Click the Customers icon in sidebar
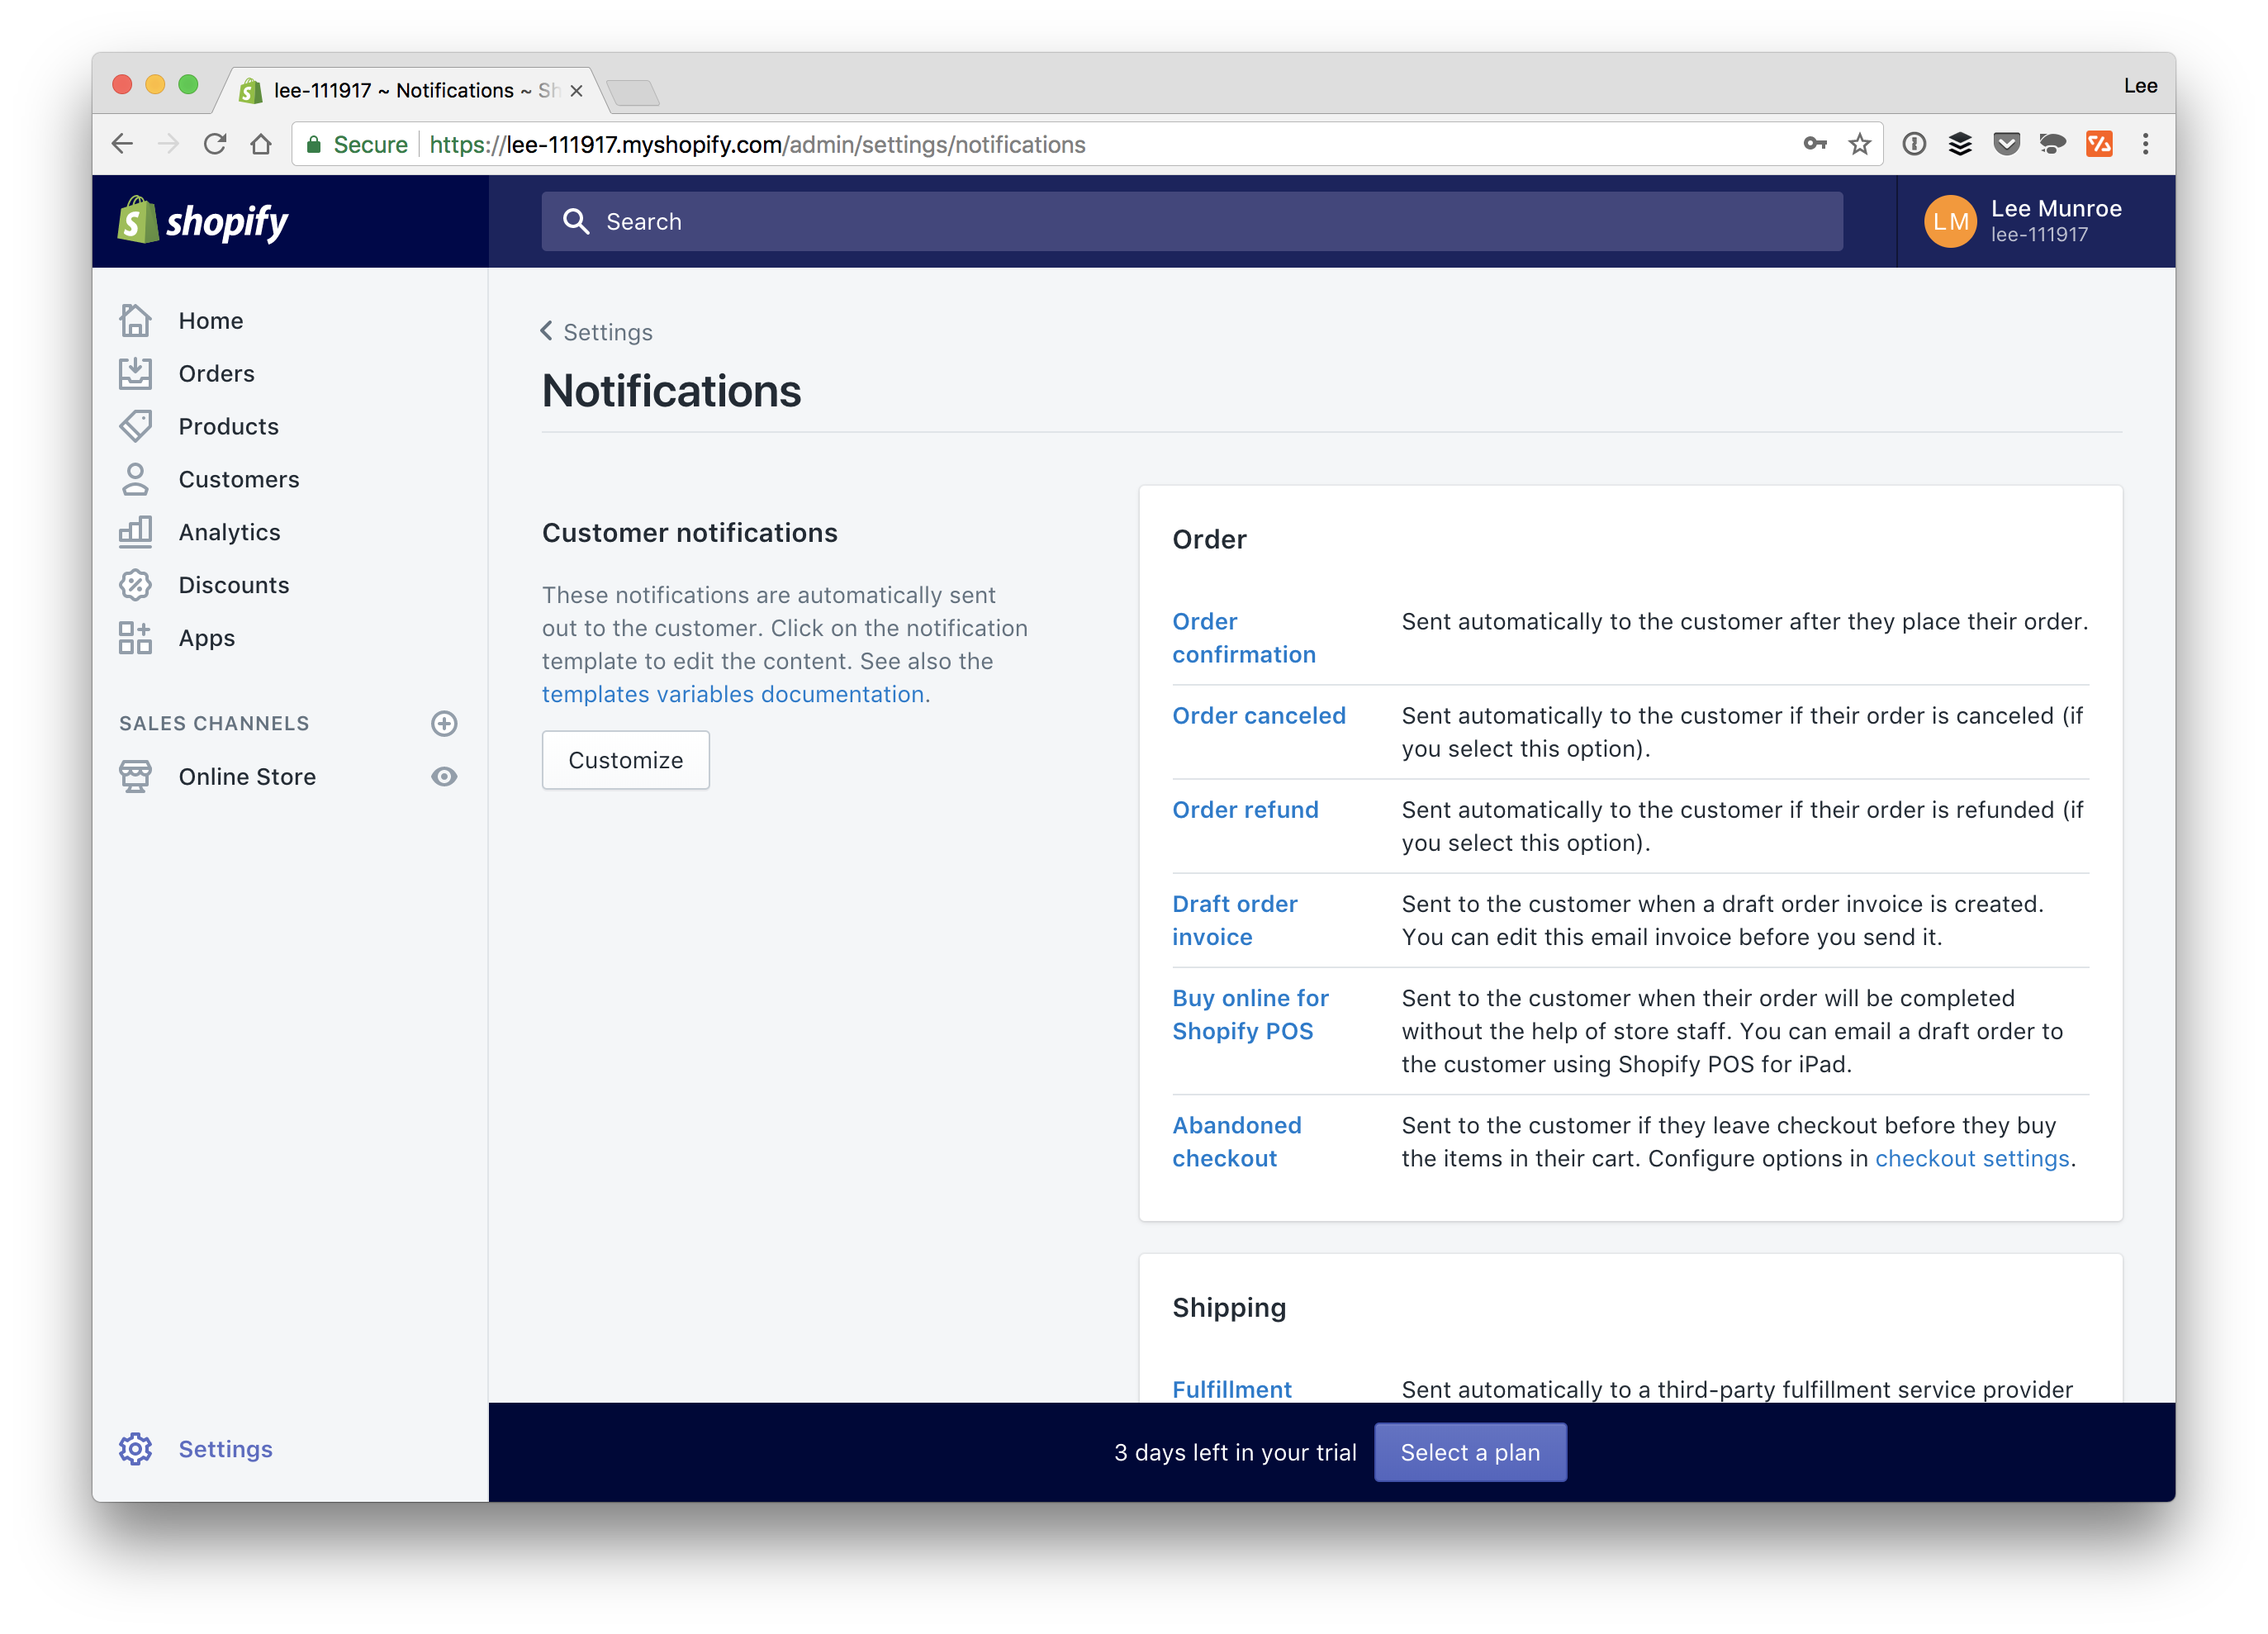The height and width of the screenshot is (1634, 2268). pos(135,479)
